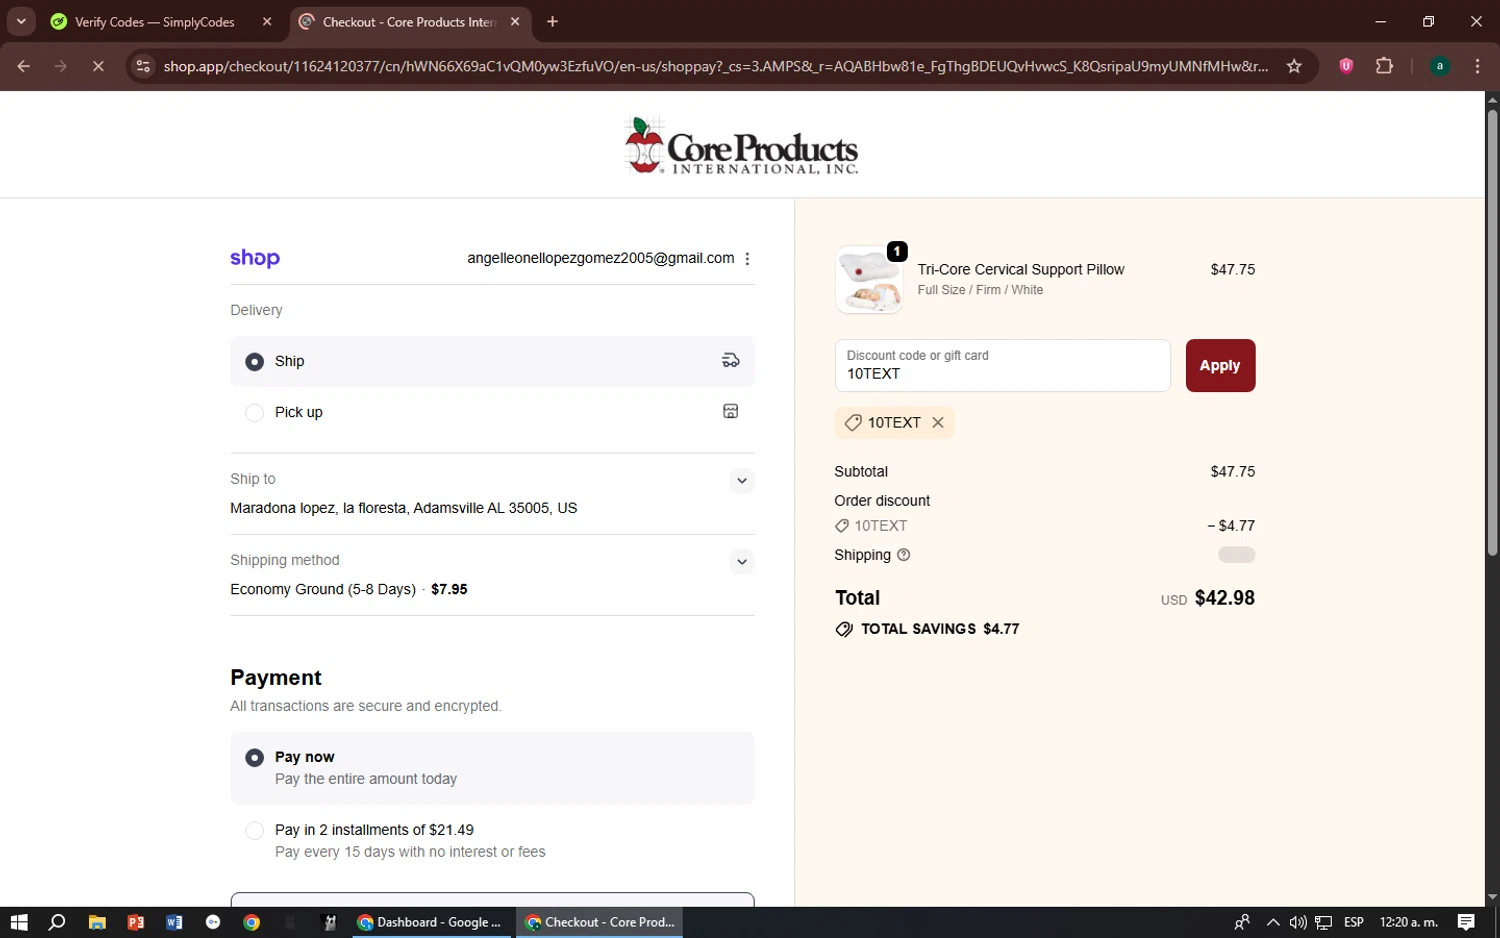Select Pay now payment option
1500x938 pixels.
click(492, 768)
